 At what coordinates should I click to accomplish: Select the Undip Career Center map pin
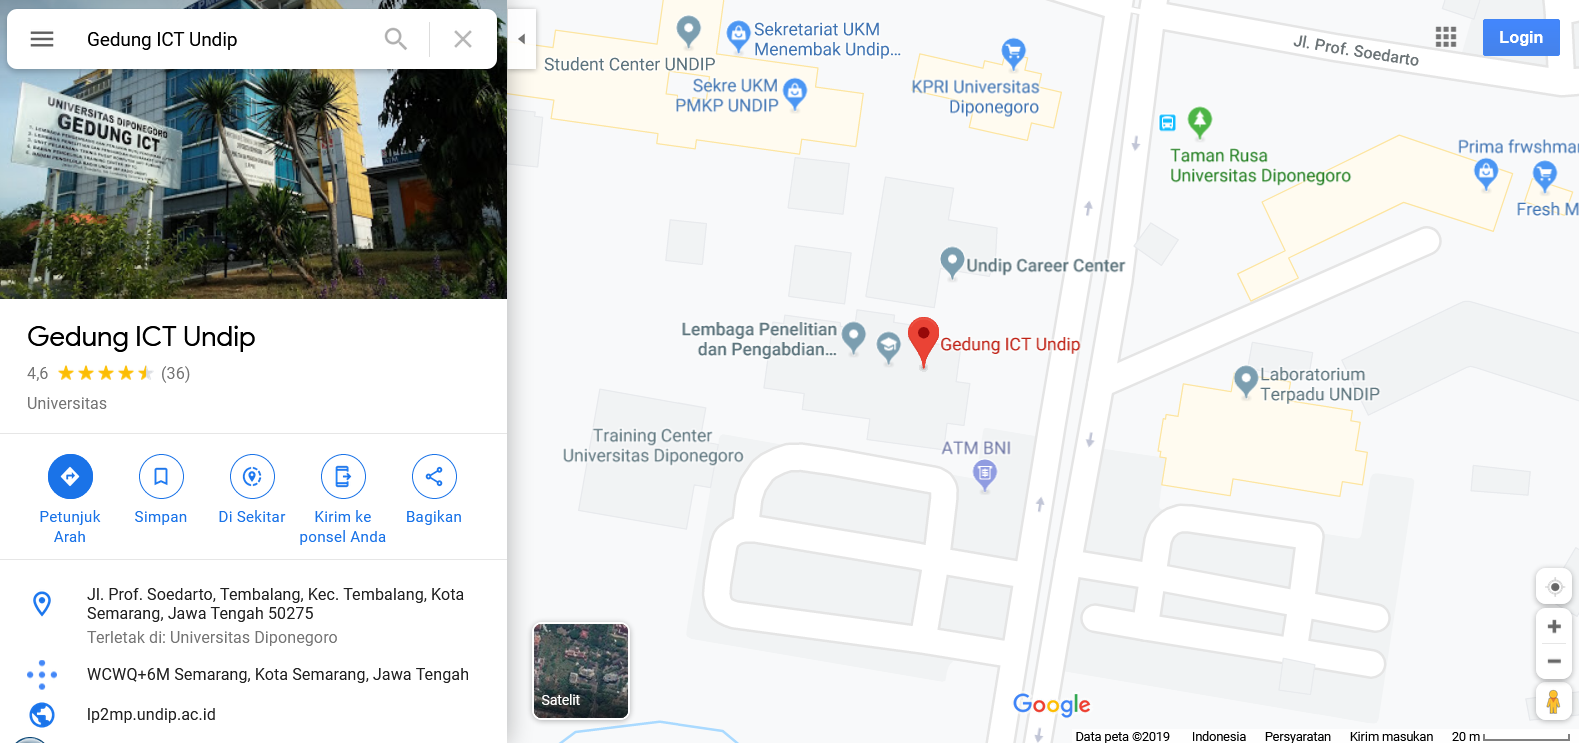952,263
